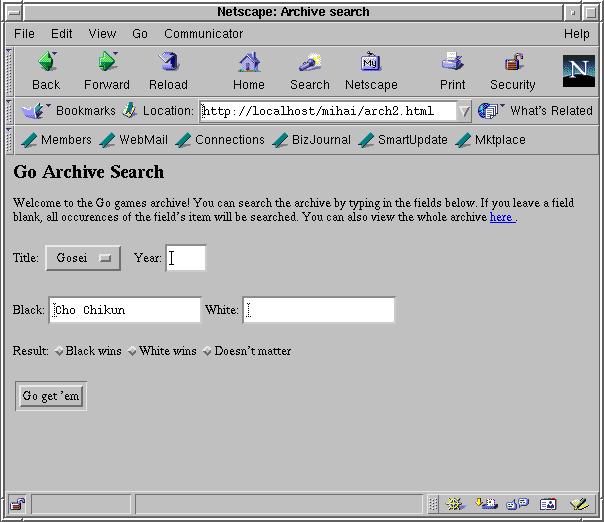Select the White wins radio option
Screen dimensions: 604x522
(x=133, y=352)
